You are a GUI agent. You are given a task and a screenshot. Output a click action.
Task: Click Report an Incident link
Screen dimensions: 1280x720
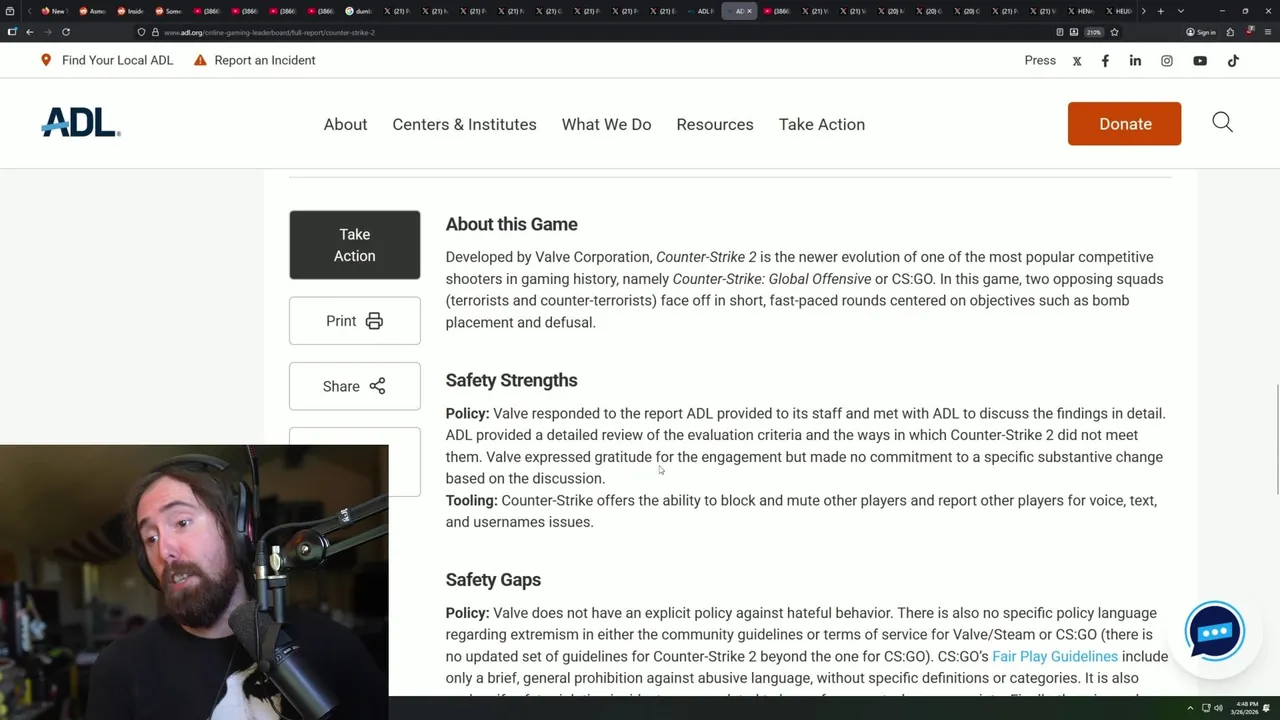click(254, 60)
